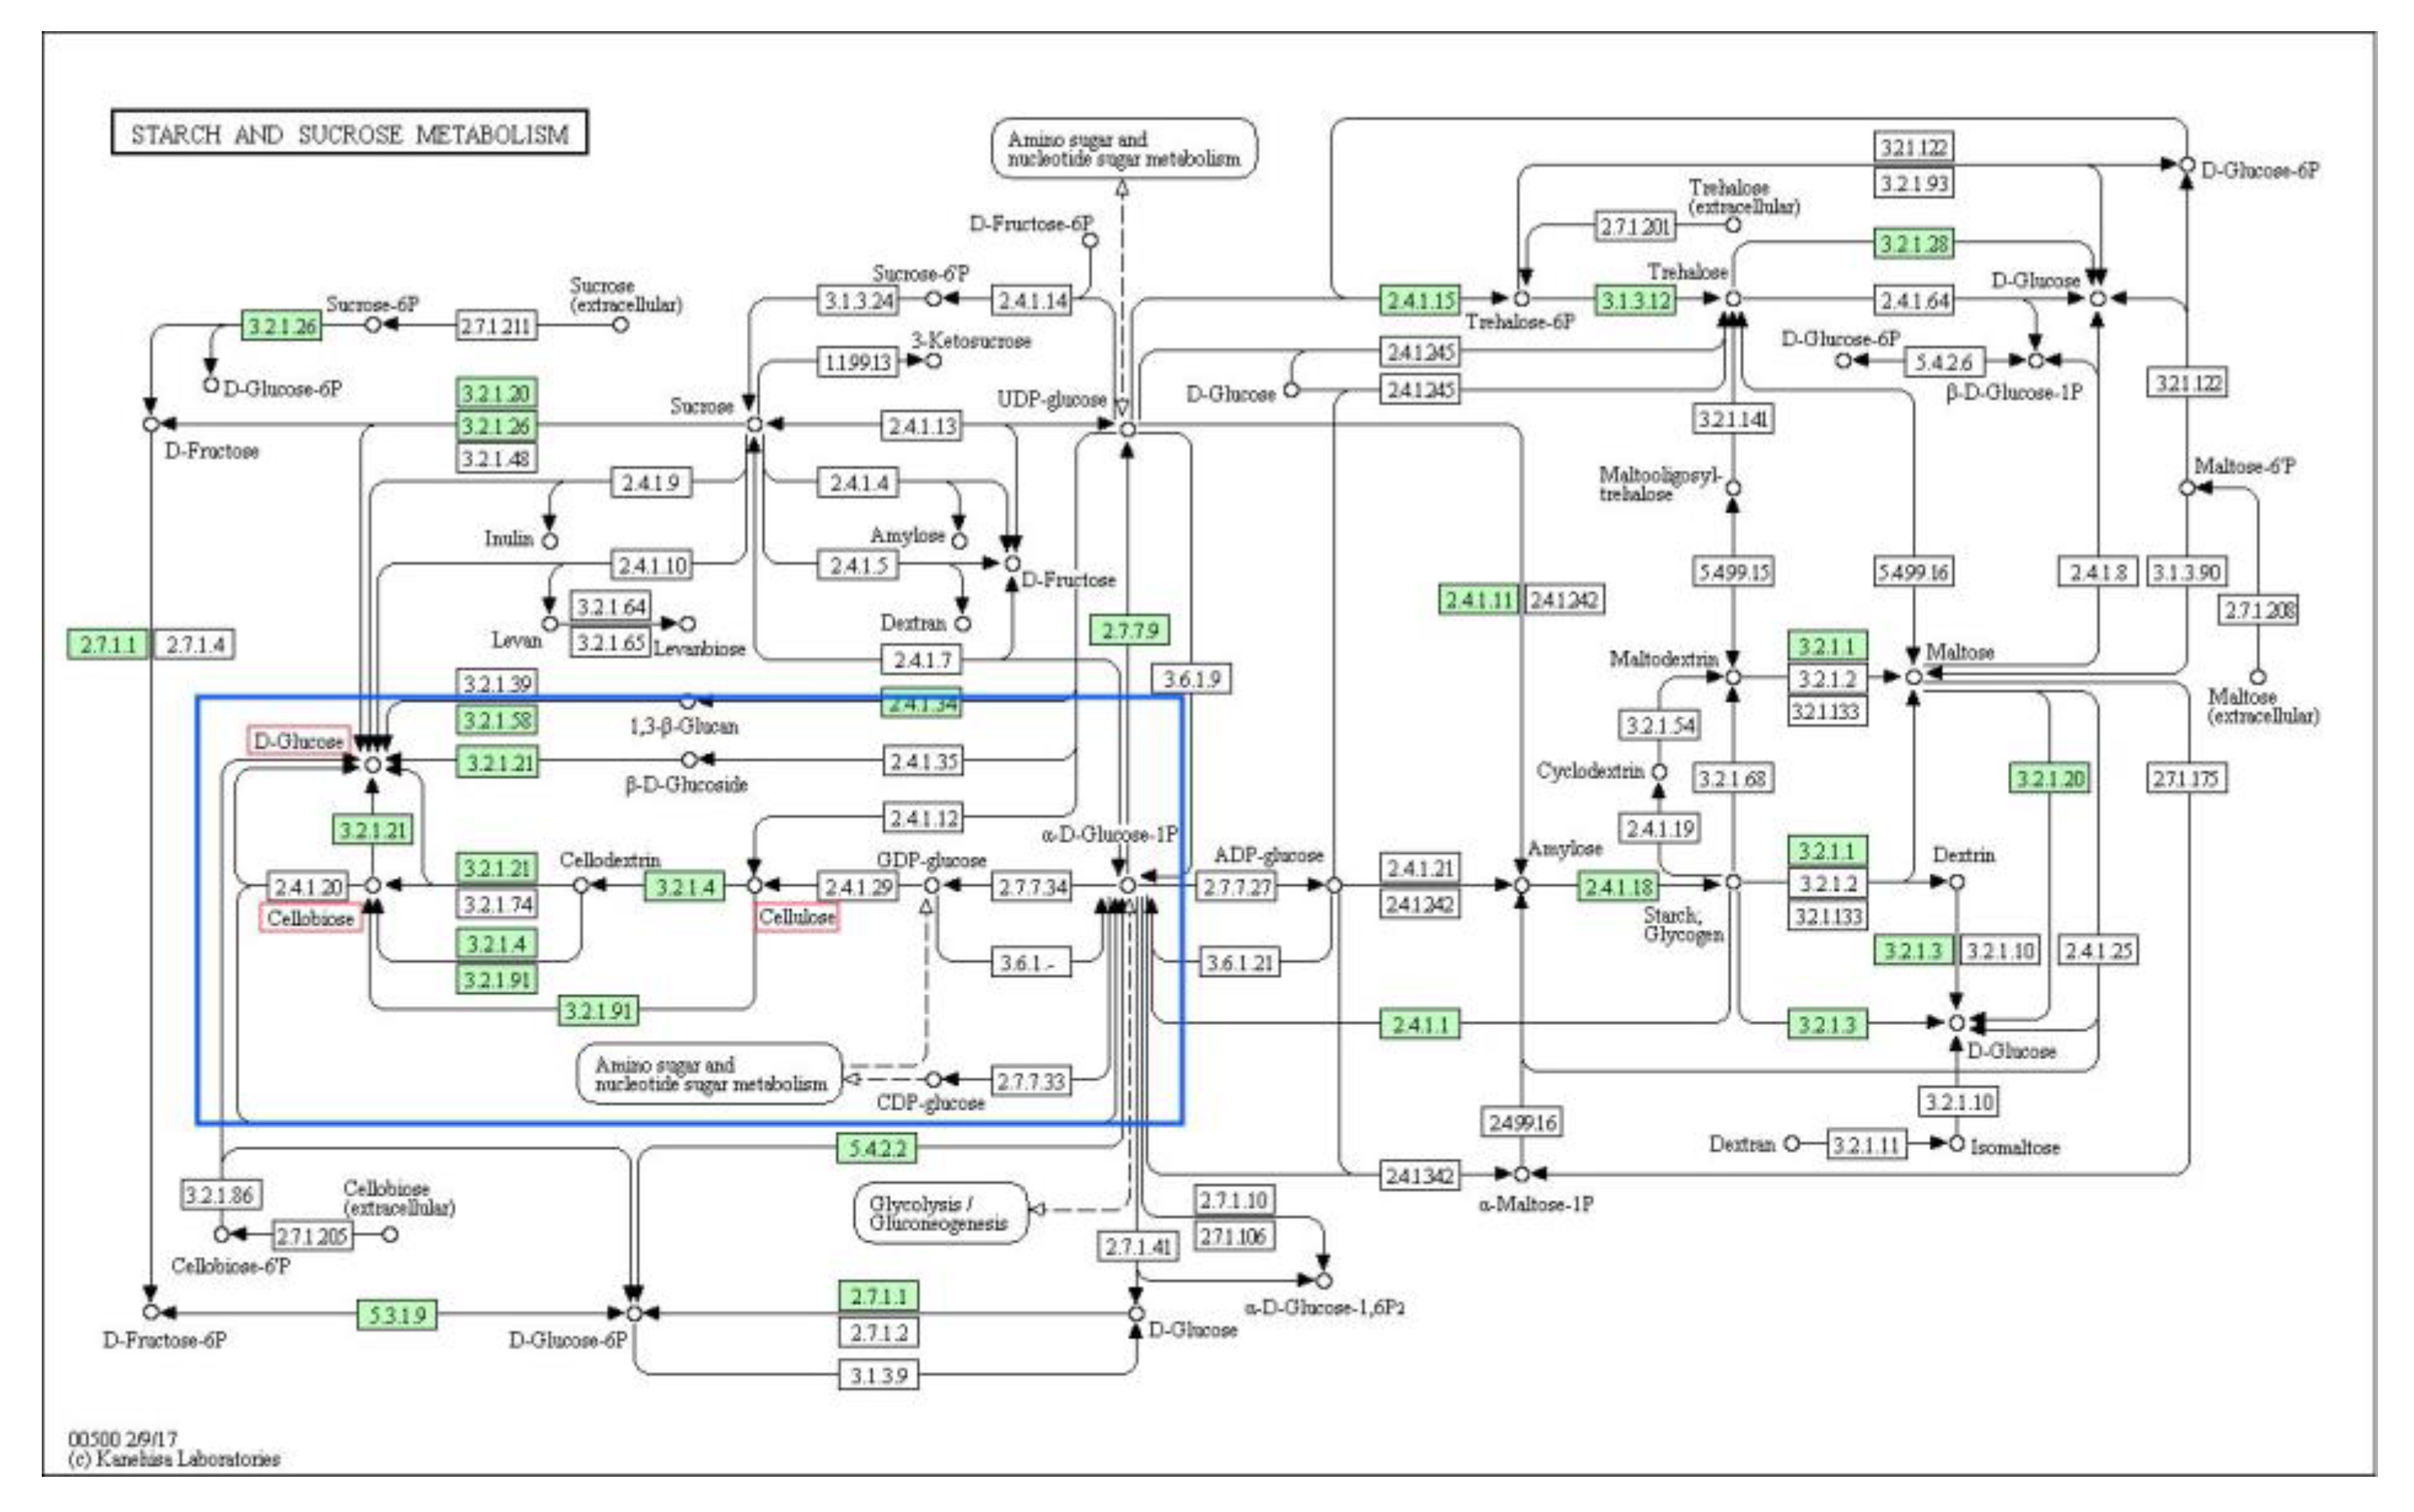Image resolution: width=2414 pixels, height=1512 pixels.
Task: Open the top Amino sugar metabolism pathway box
Action: click(1124, 149)
